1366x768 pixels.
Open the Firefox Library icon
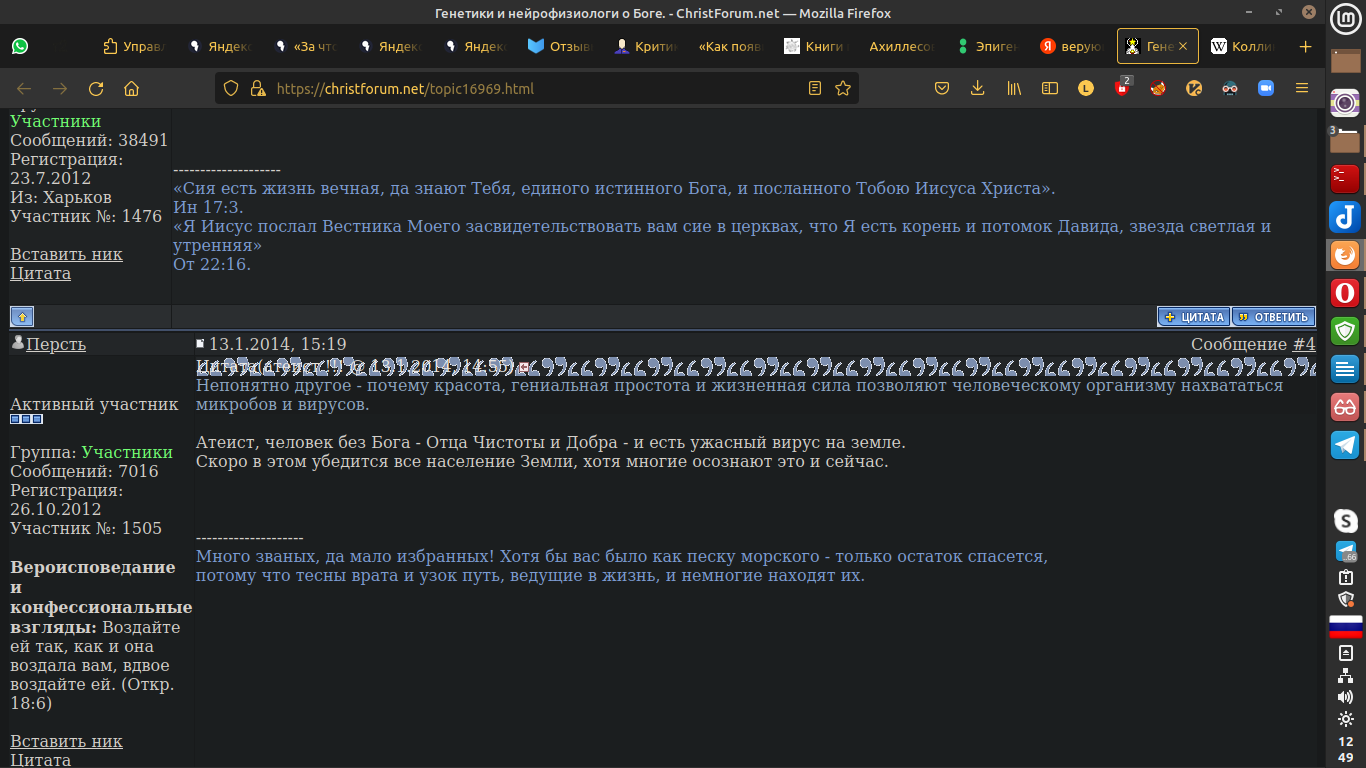tap(1013, 88)
